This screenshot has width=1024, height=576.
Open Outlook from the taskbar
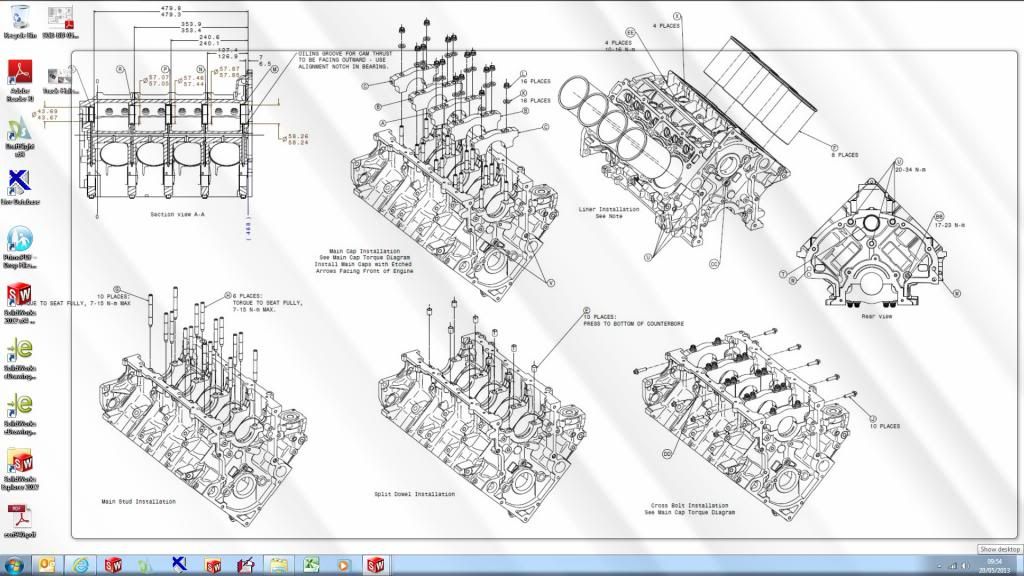[46, 565]
